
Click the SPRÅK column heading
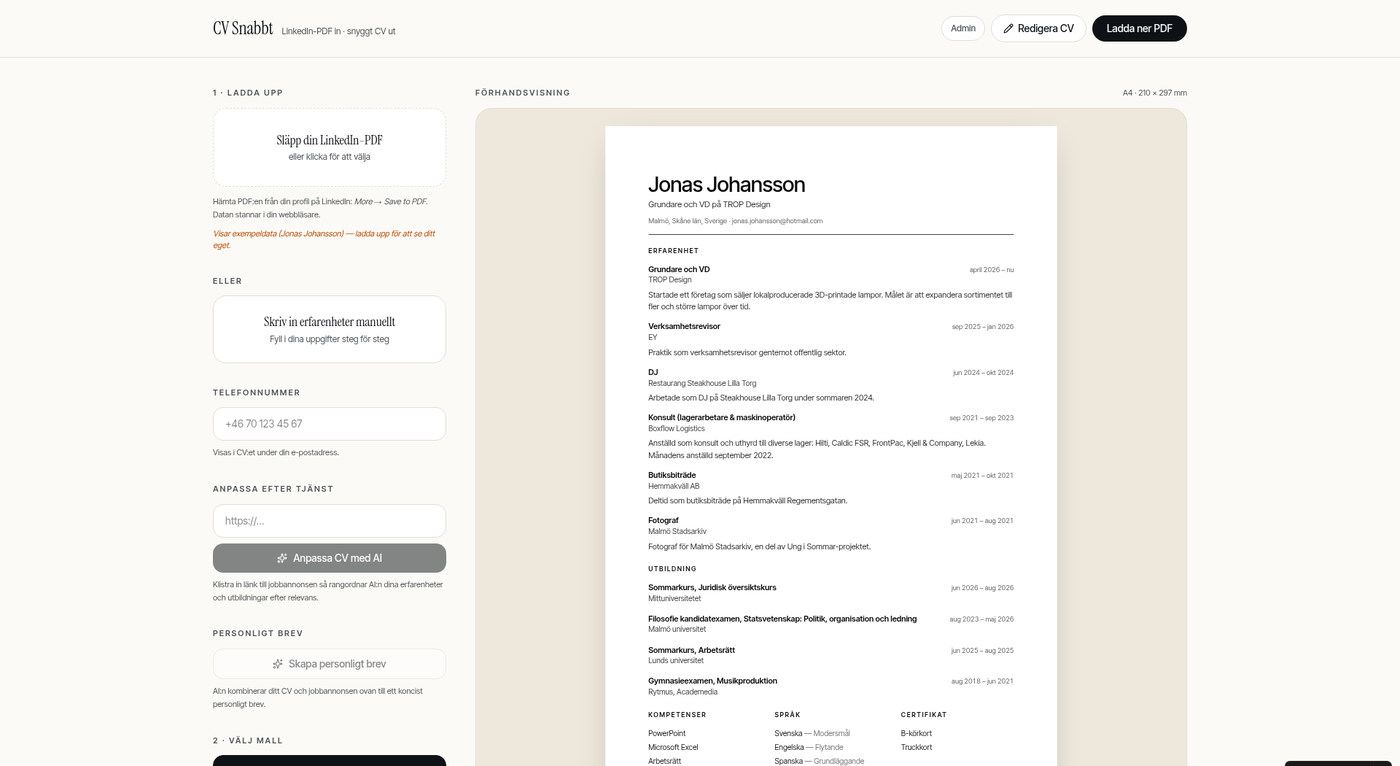(x=787, y=715)
